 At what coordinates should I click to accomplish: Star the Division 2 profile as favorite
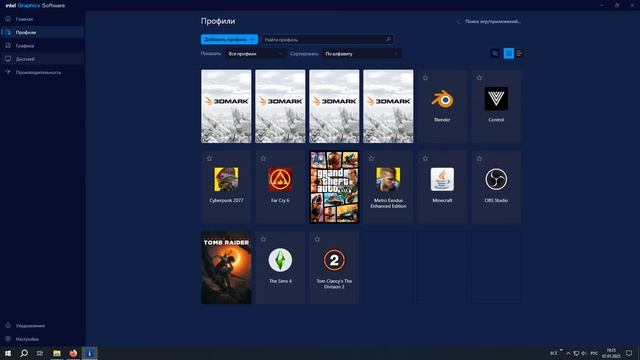317,239
